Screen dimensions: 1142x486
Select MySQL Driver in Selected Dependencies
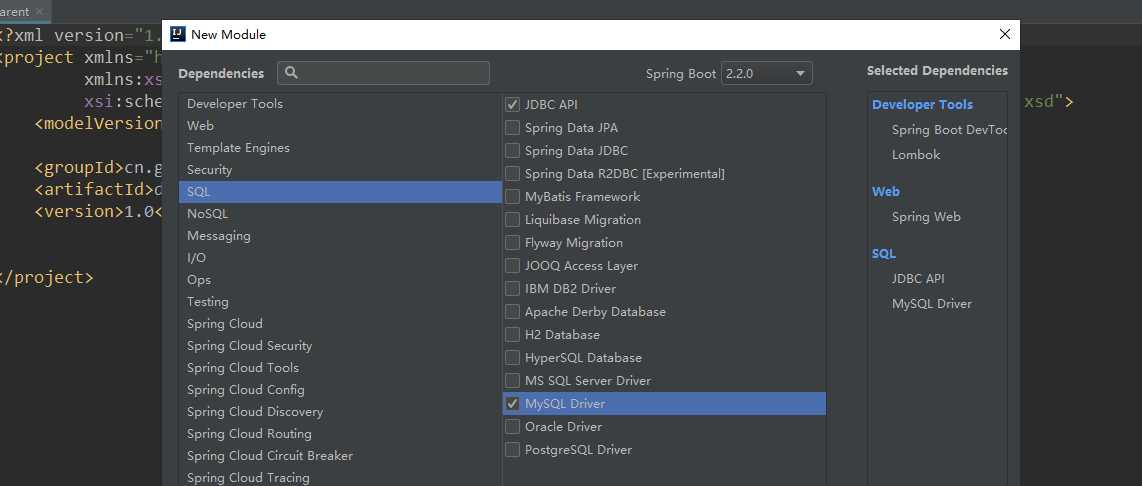(932, 303)
